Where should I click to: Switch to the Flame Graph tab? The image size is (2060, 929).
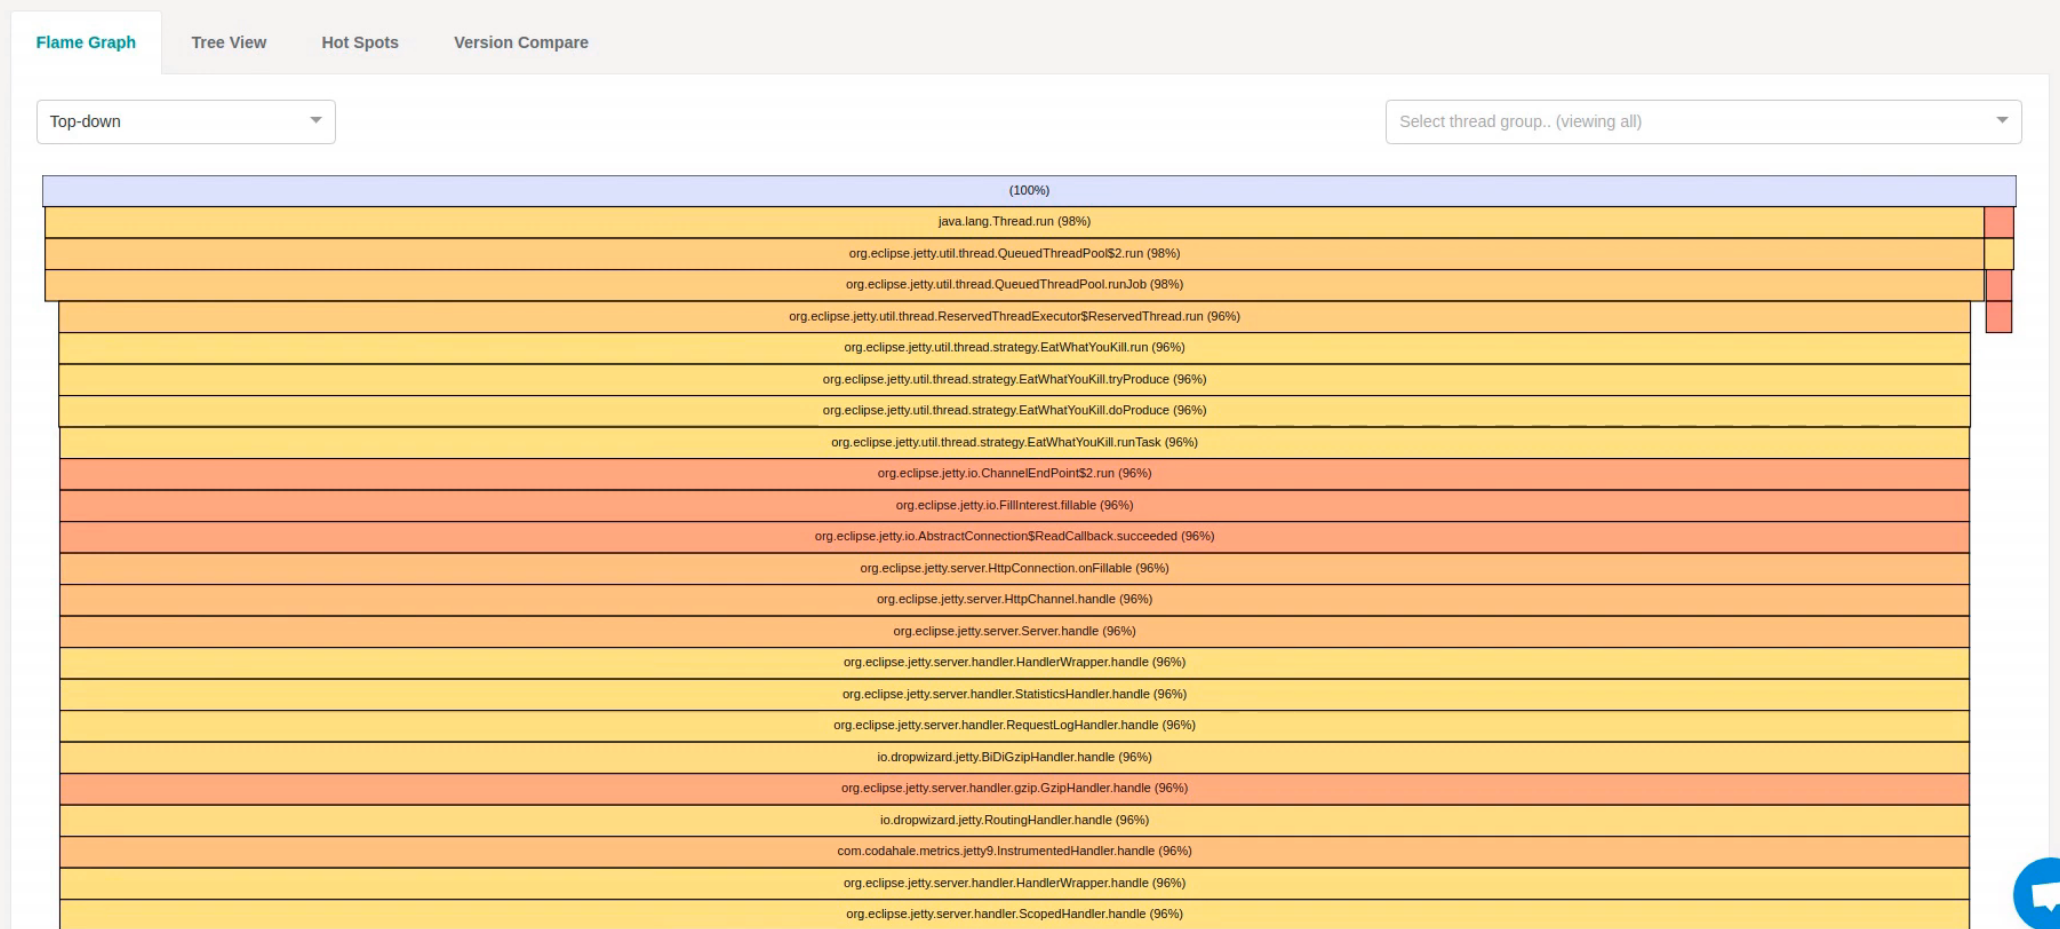point(86,42)
